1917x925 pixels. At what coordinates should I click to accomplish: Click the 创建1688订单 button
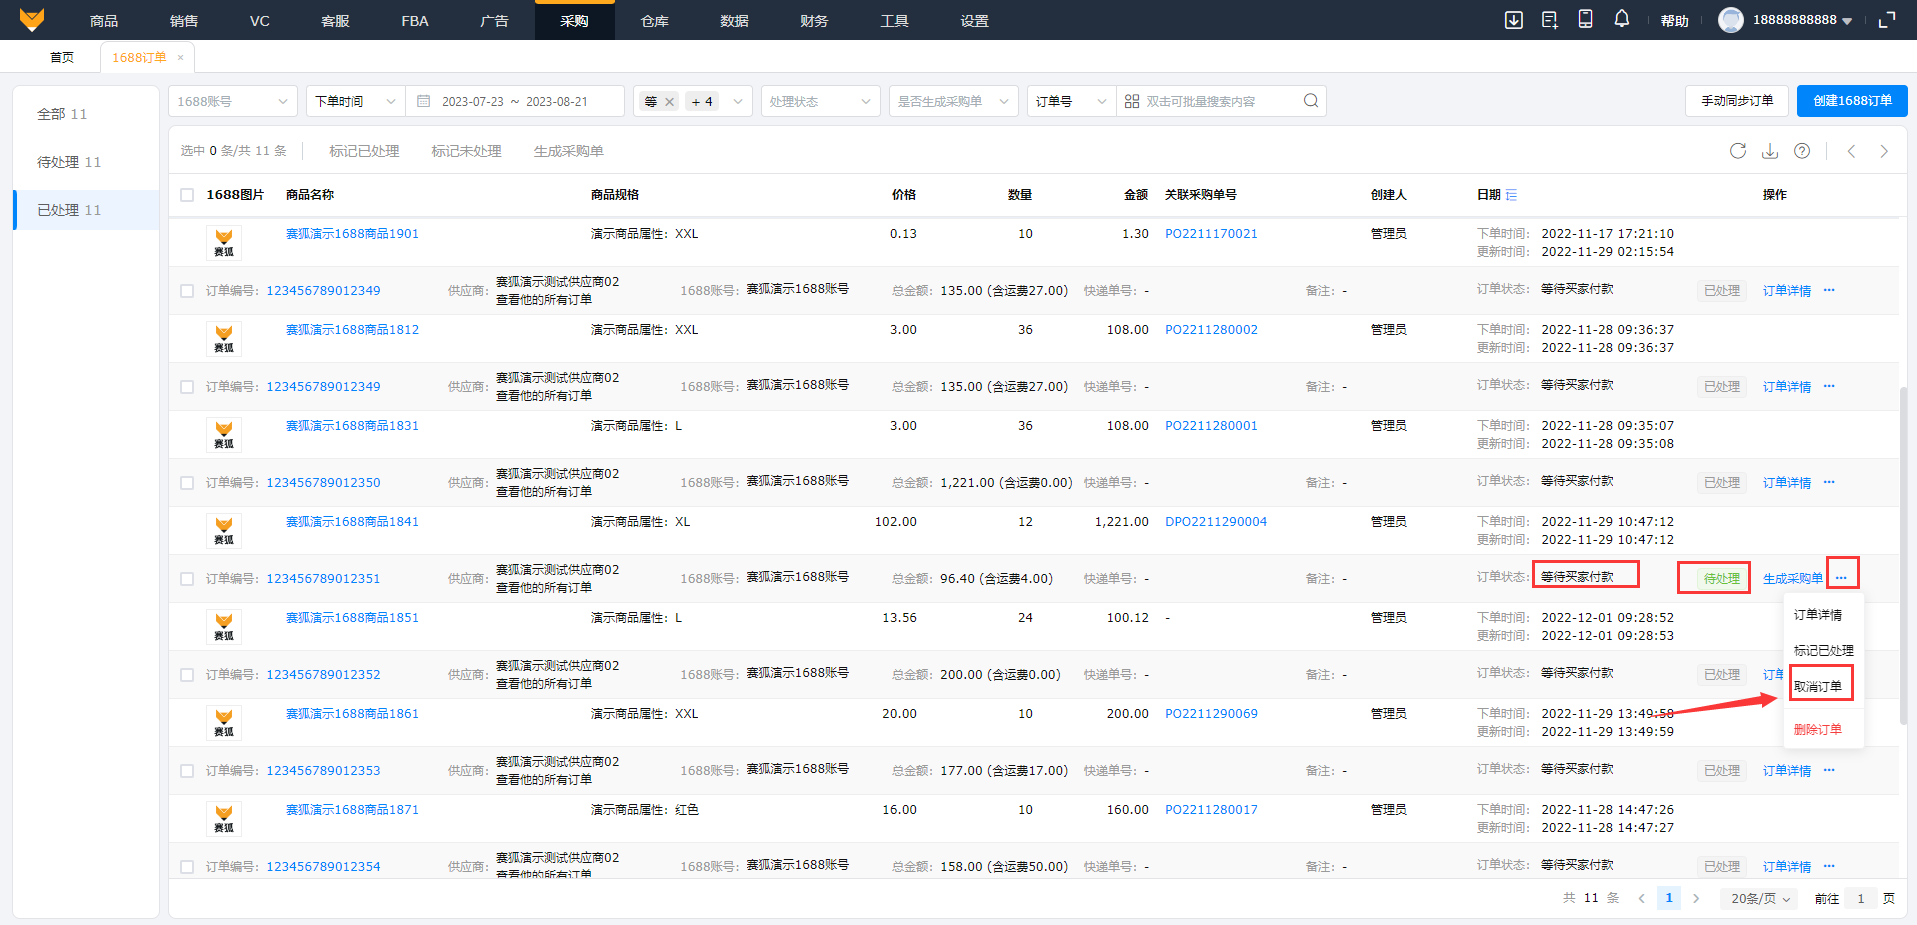1851,101
